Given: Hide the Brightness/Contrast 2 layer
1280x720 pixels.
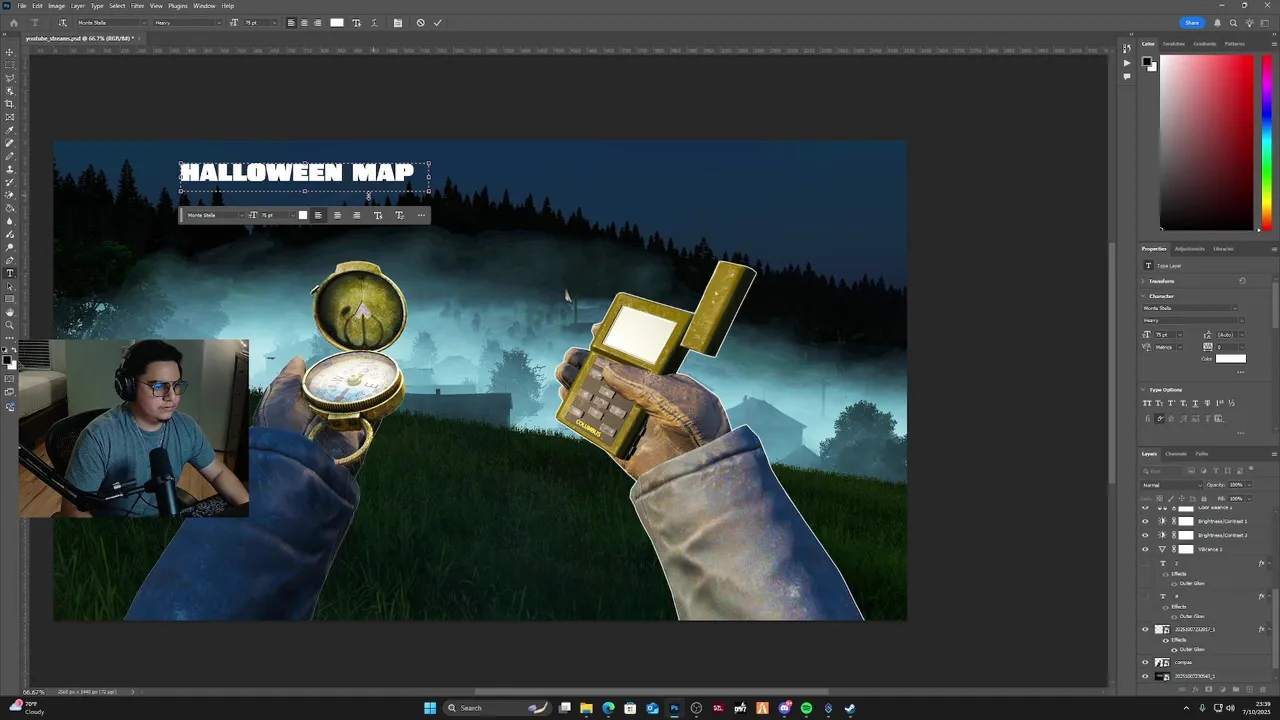Looking at the screenshot, I should (x=1146, y=535).
